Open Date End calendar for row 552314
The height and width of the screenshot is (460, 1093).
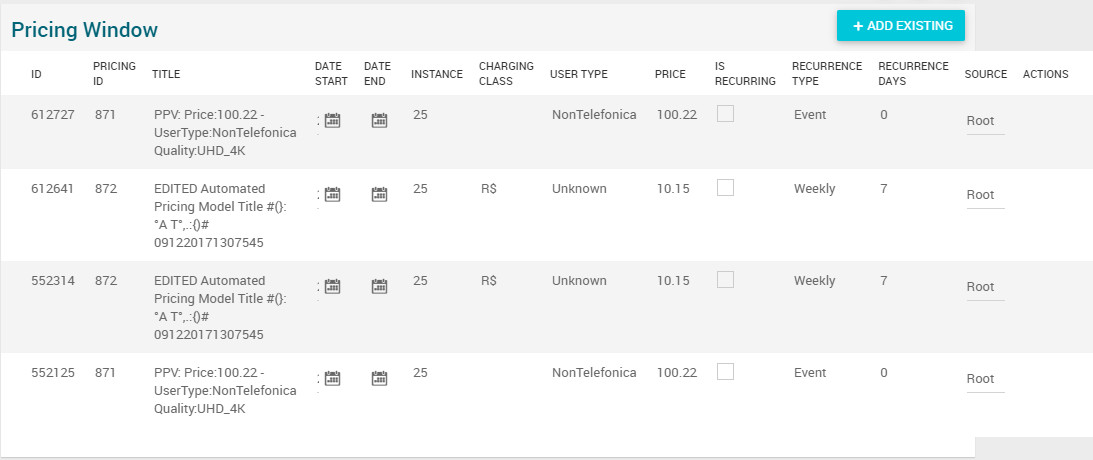379,287
